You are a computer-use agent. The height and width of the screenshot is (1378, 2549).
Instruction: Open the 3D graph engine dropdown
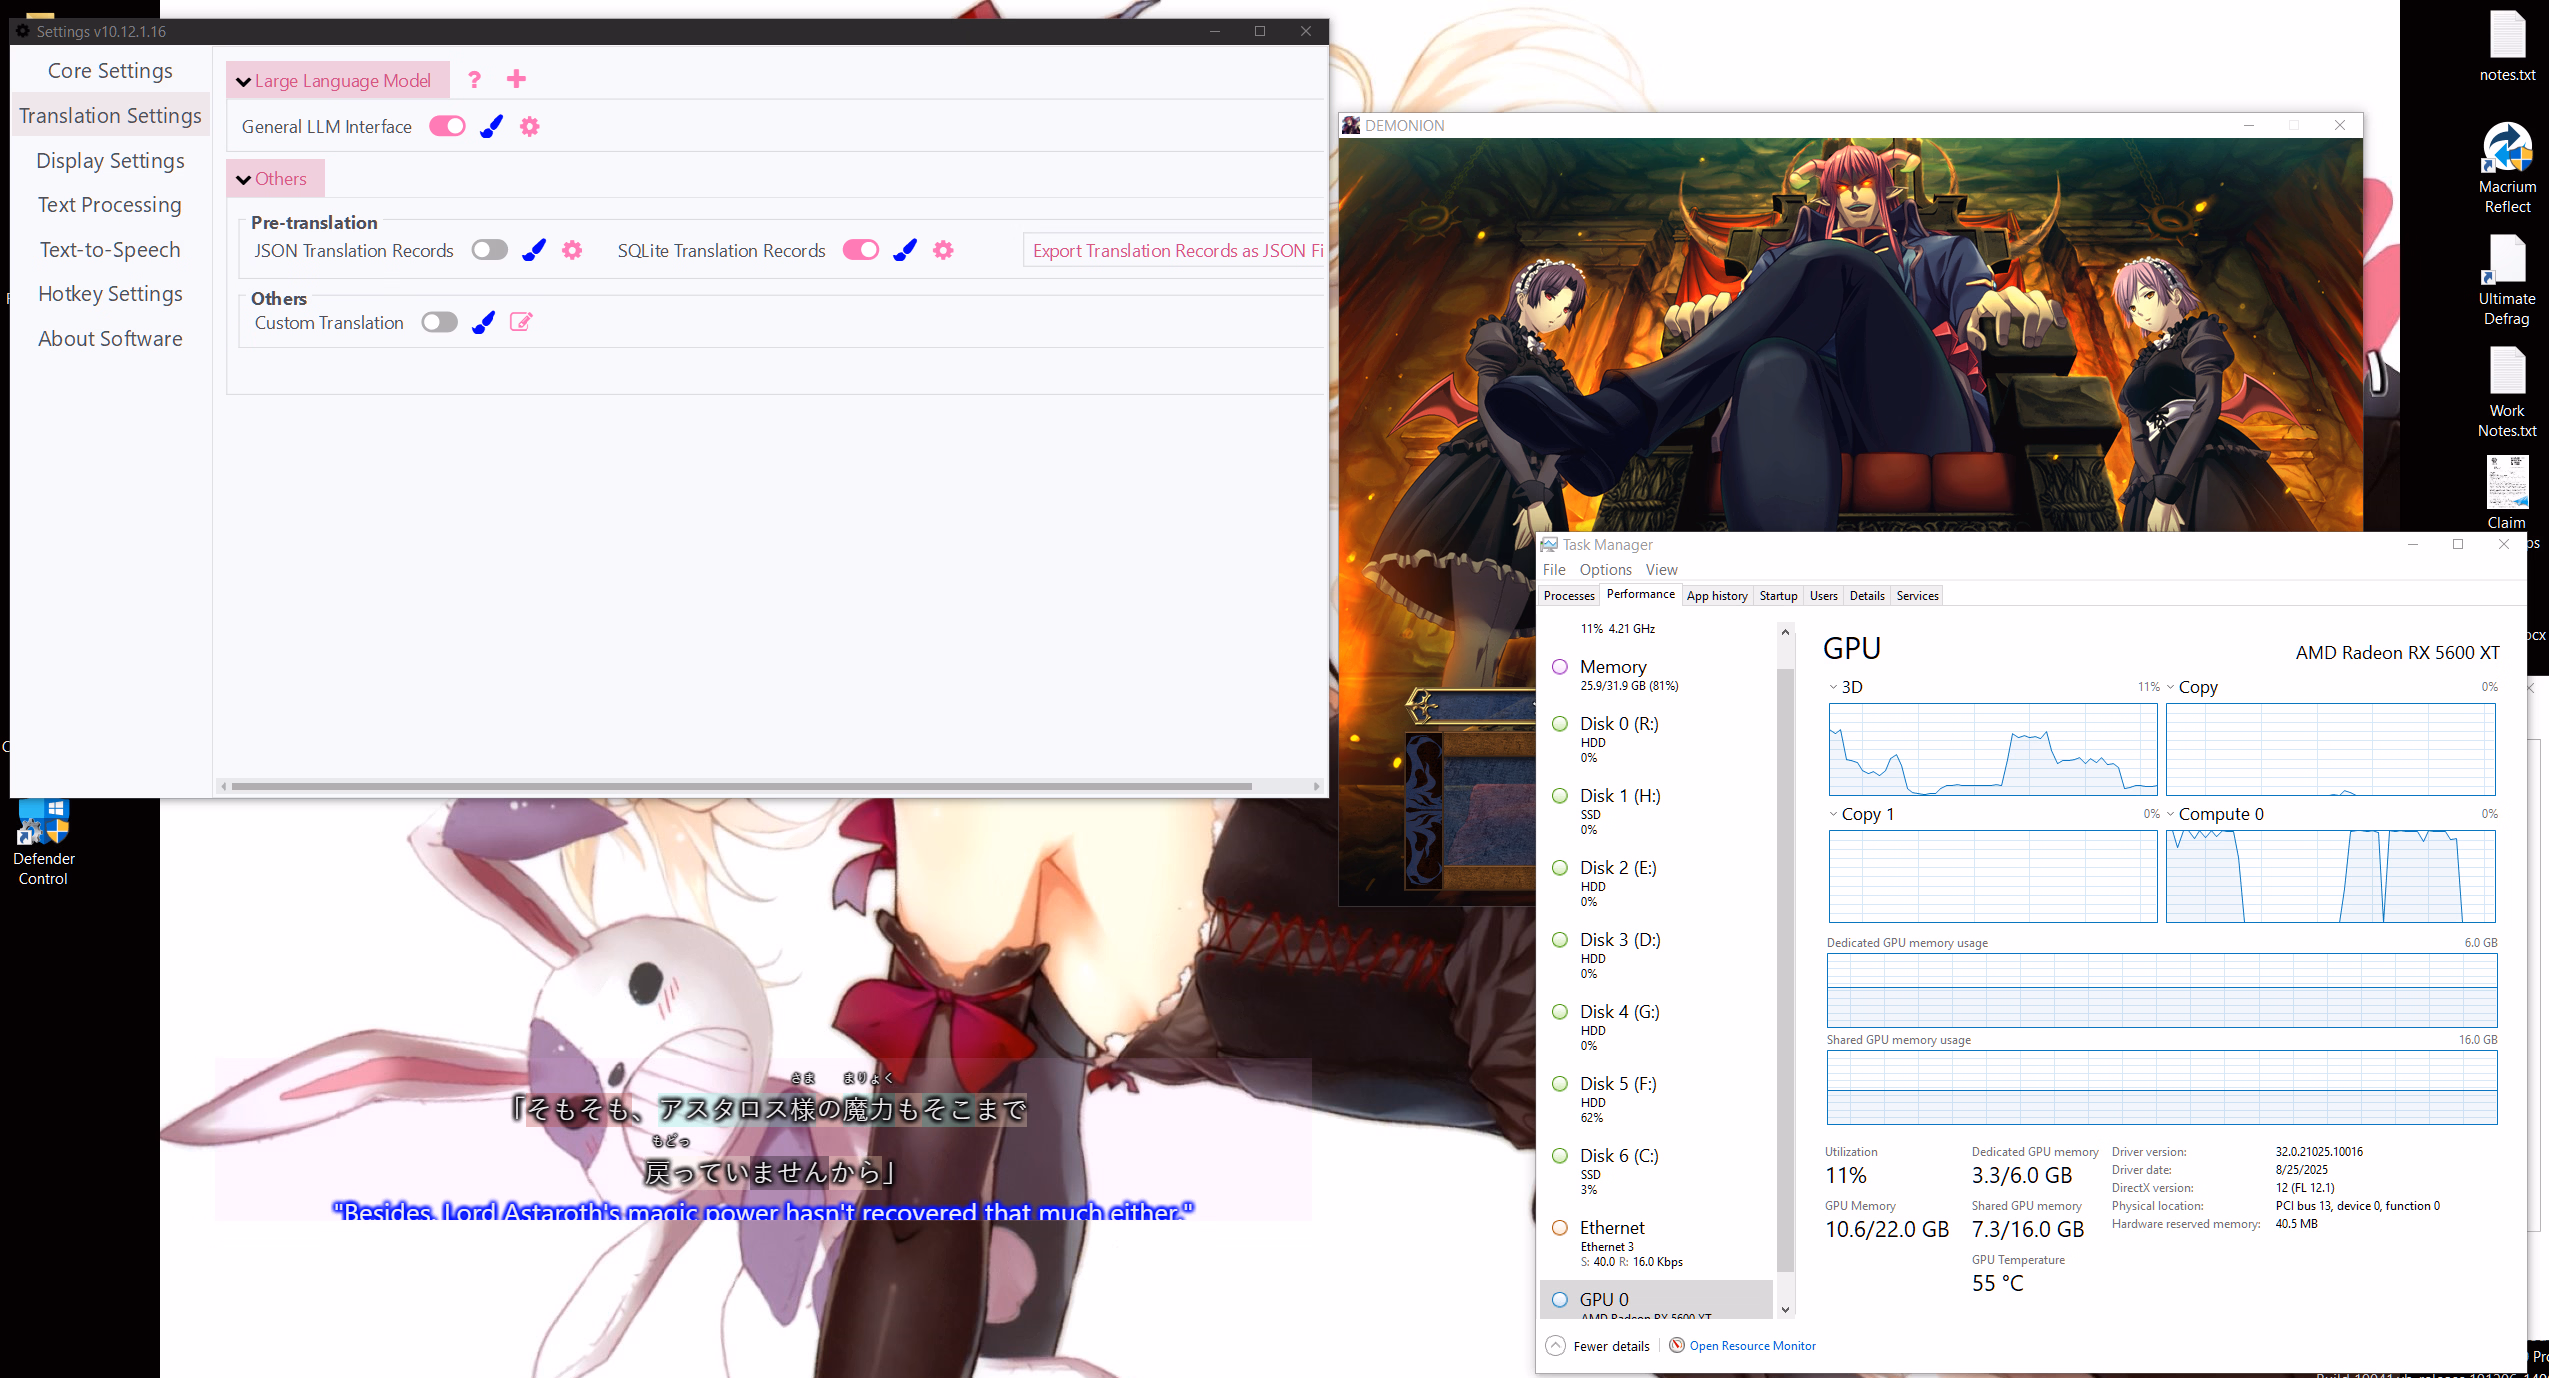pos(1834,687)
